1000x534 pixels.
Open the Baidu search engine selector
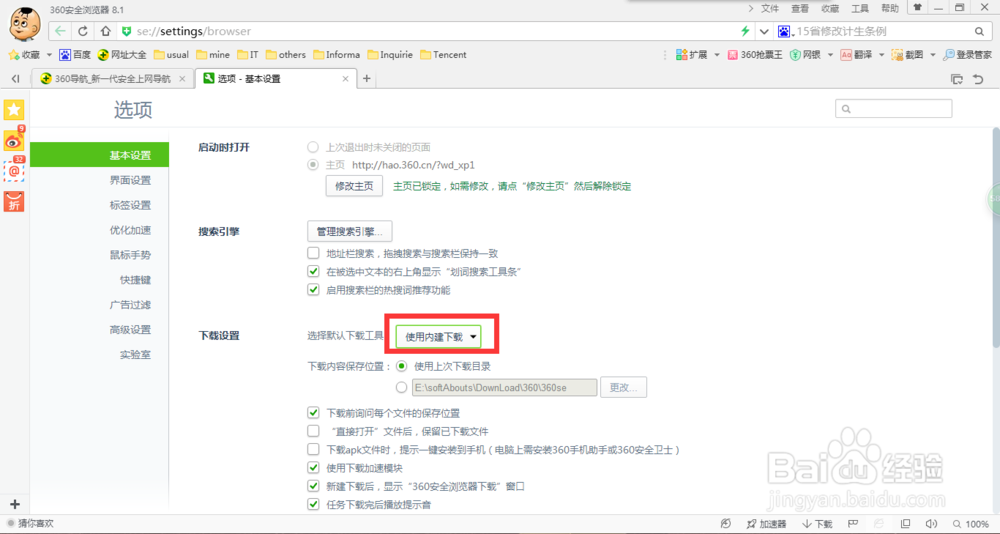tap(785, 31)
